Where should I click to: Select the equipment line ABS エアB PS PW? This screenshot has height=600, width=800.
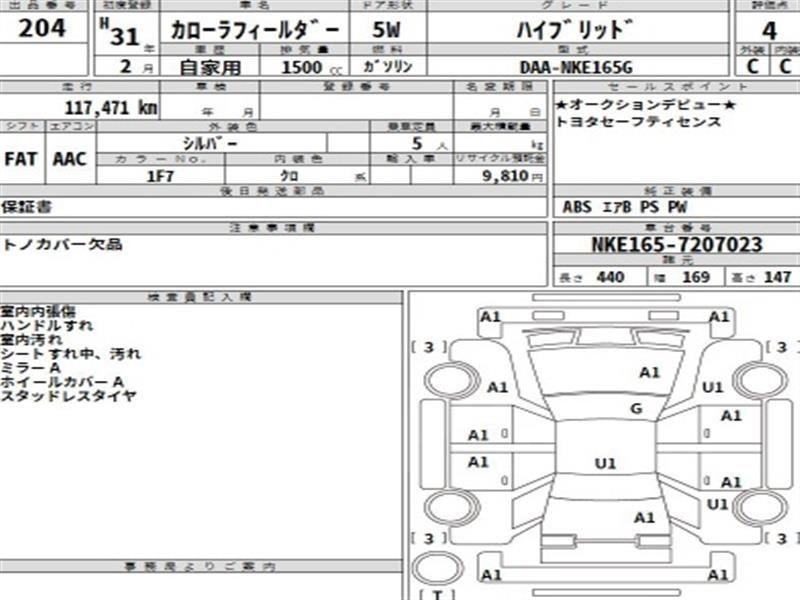pos(624,207)
